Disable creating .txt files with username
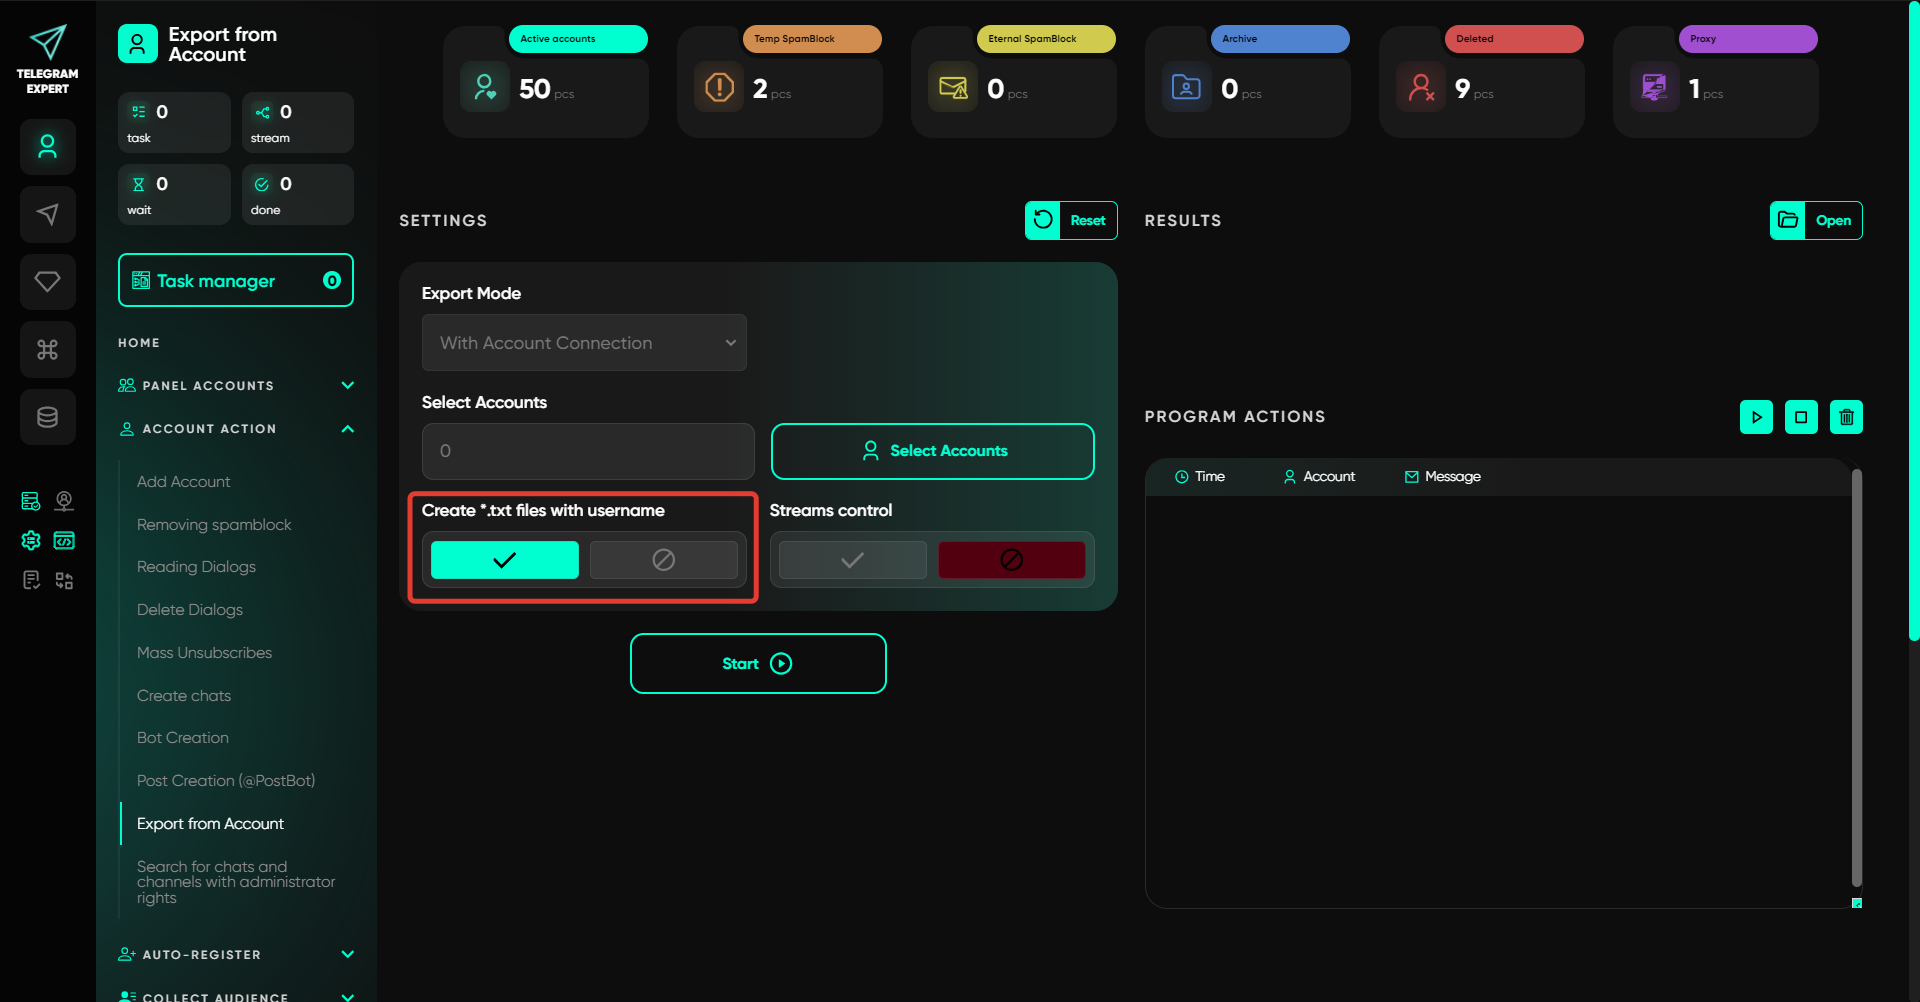The image size is (1920, 1002). 663,560
